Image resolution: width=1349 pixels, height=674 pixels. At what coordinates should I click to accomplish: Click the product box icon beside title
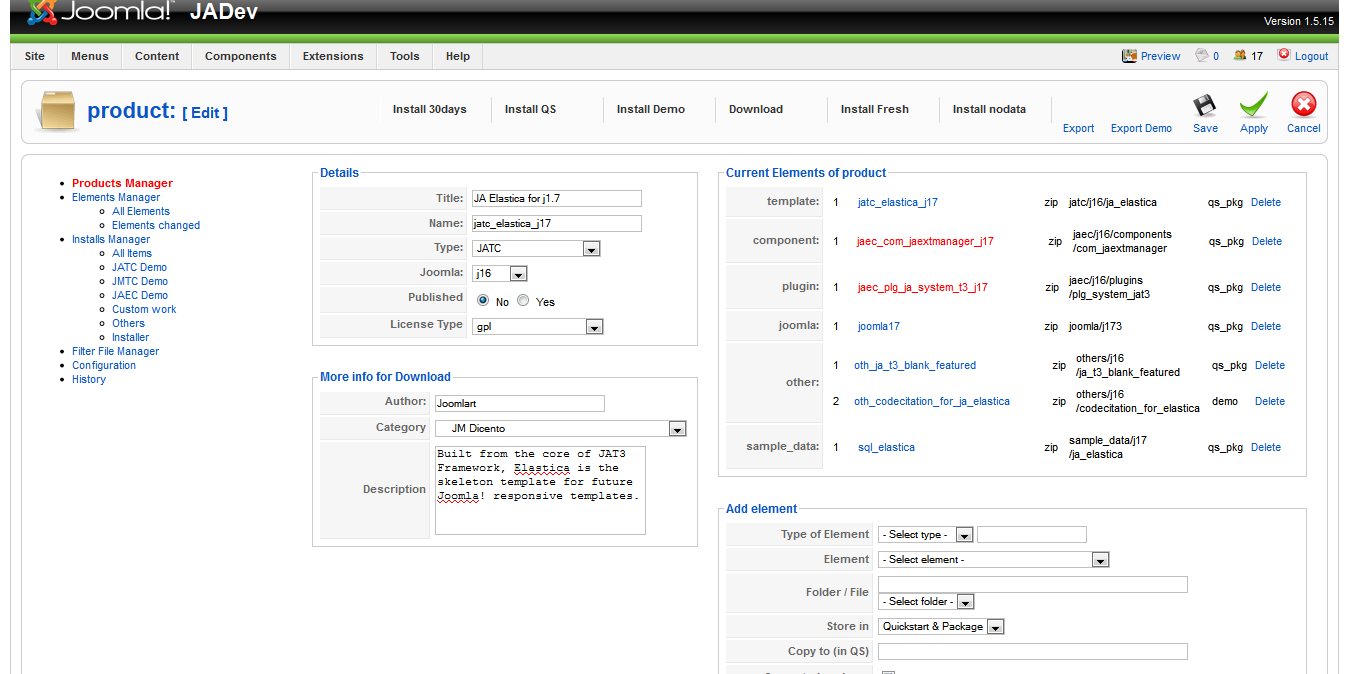[56, 110]
